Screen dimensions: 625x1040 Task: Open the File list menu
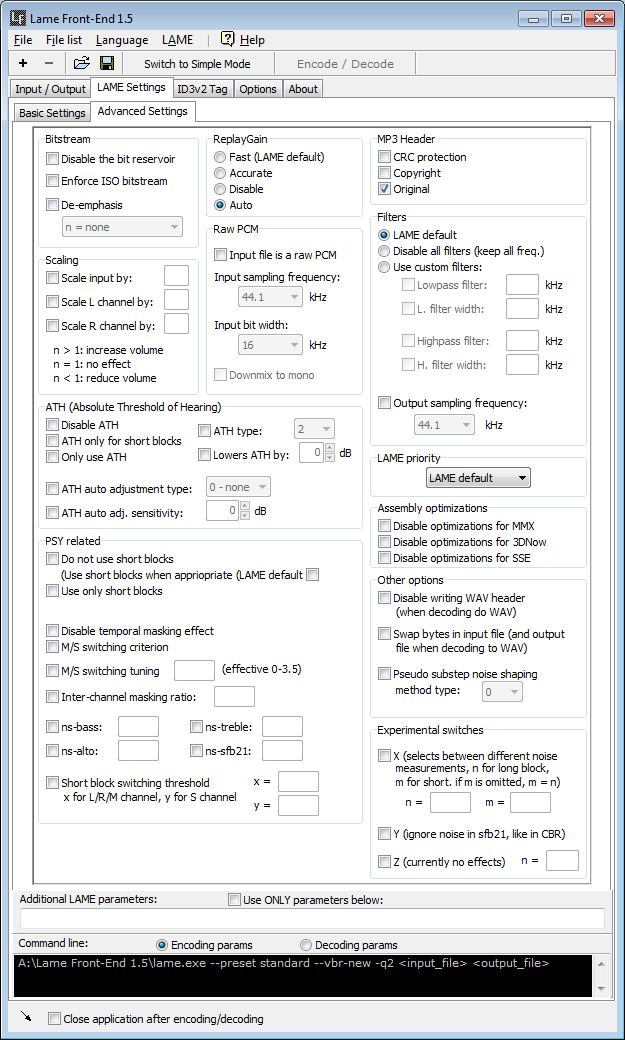tap(64, 40)
